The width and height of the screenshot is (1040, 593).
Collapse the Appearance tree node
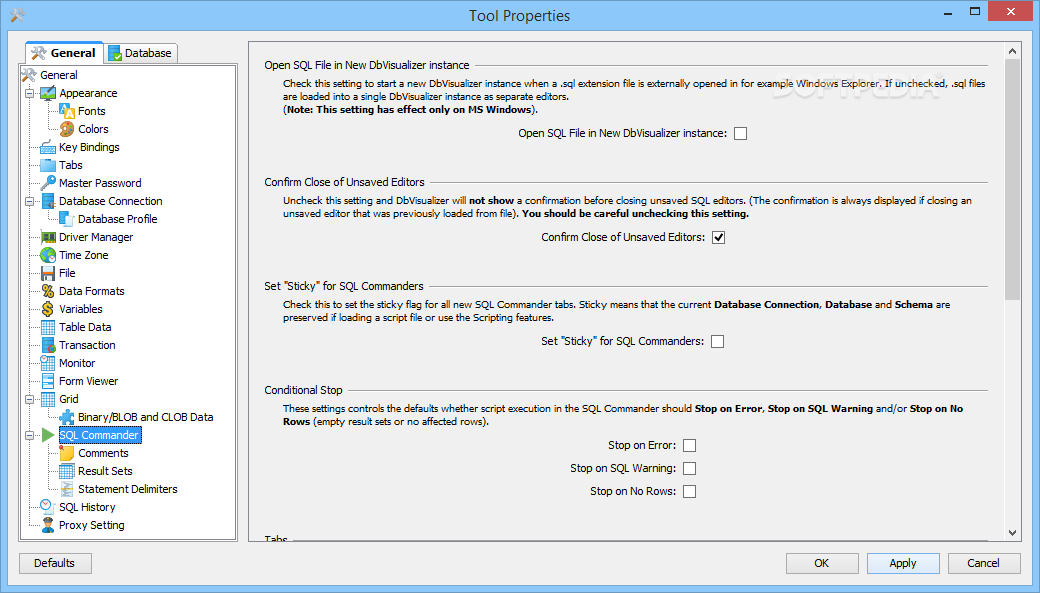(29, 94)
